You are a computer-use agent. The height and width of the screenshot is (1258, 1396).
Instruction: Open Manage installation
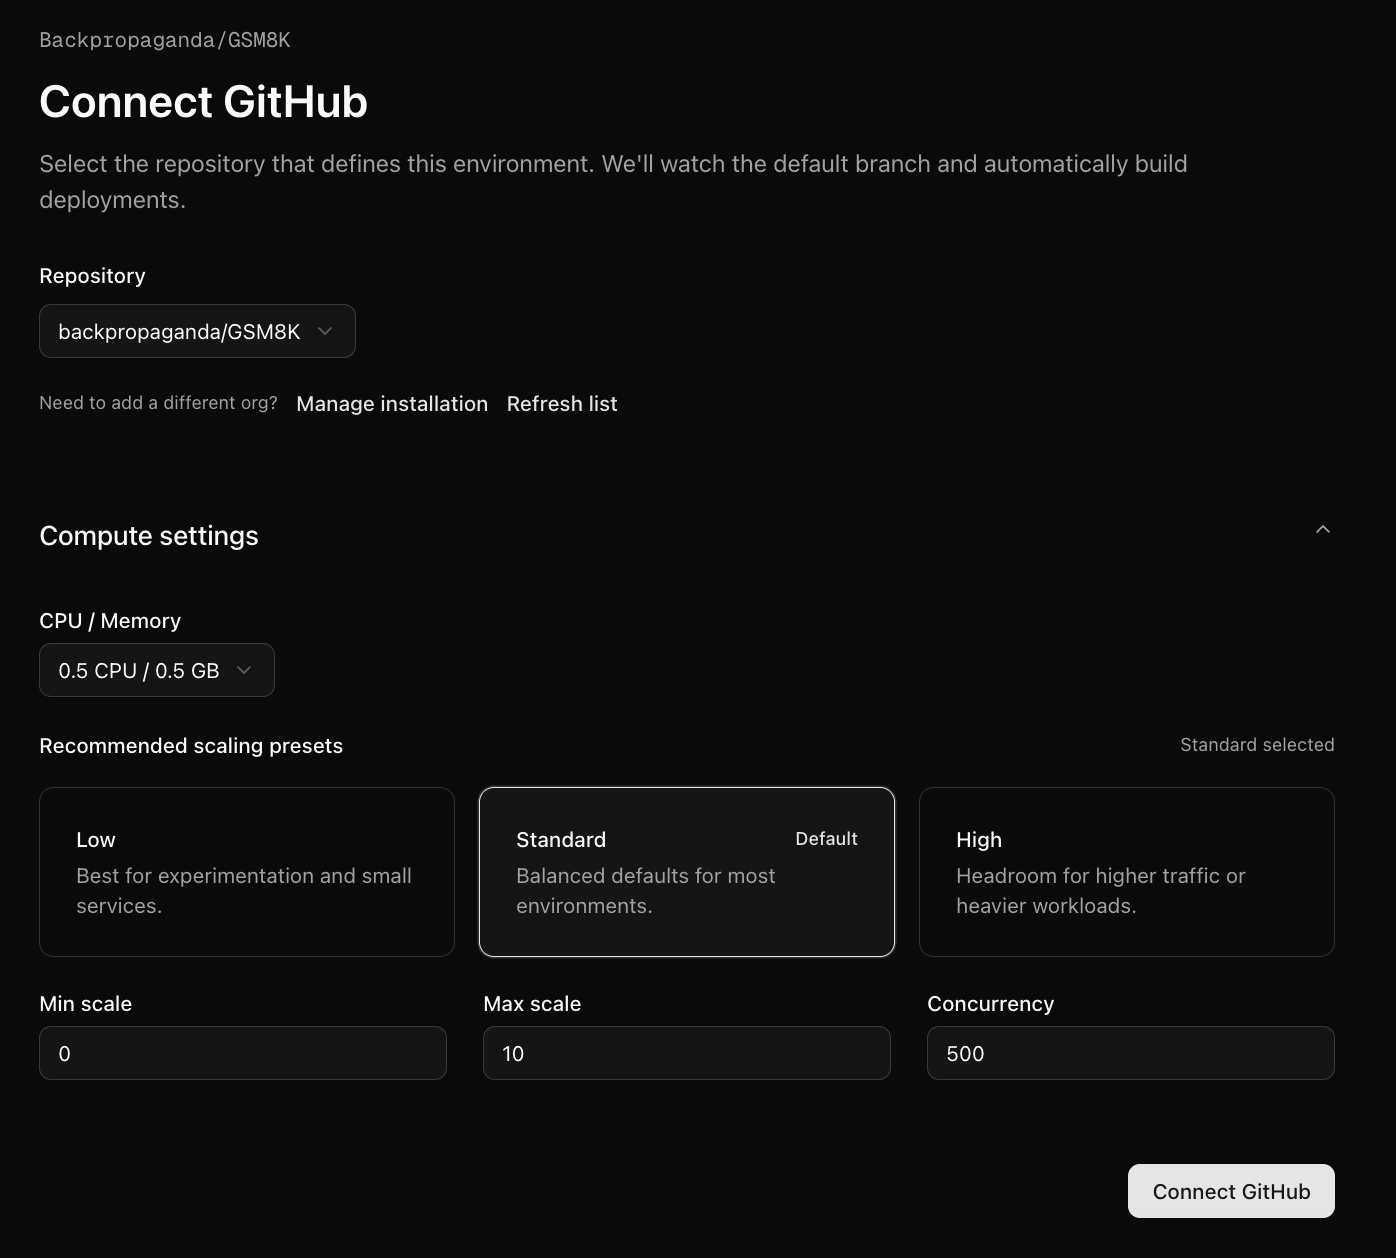[x=391, y=403]
